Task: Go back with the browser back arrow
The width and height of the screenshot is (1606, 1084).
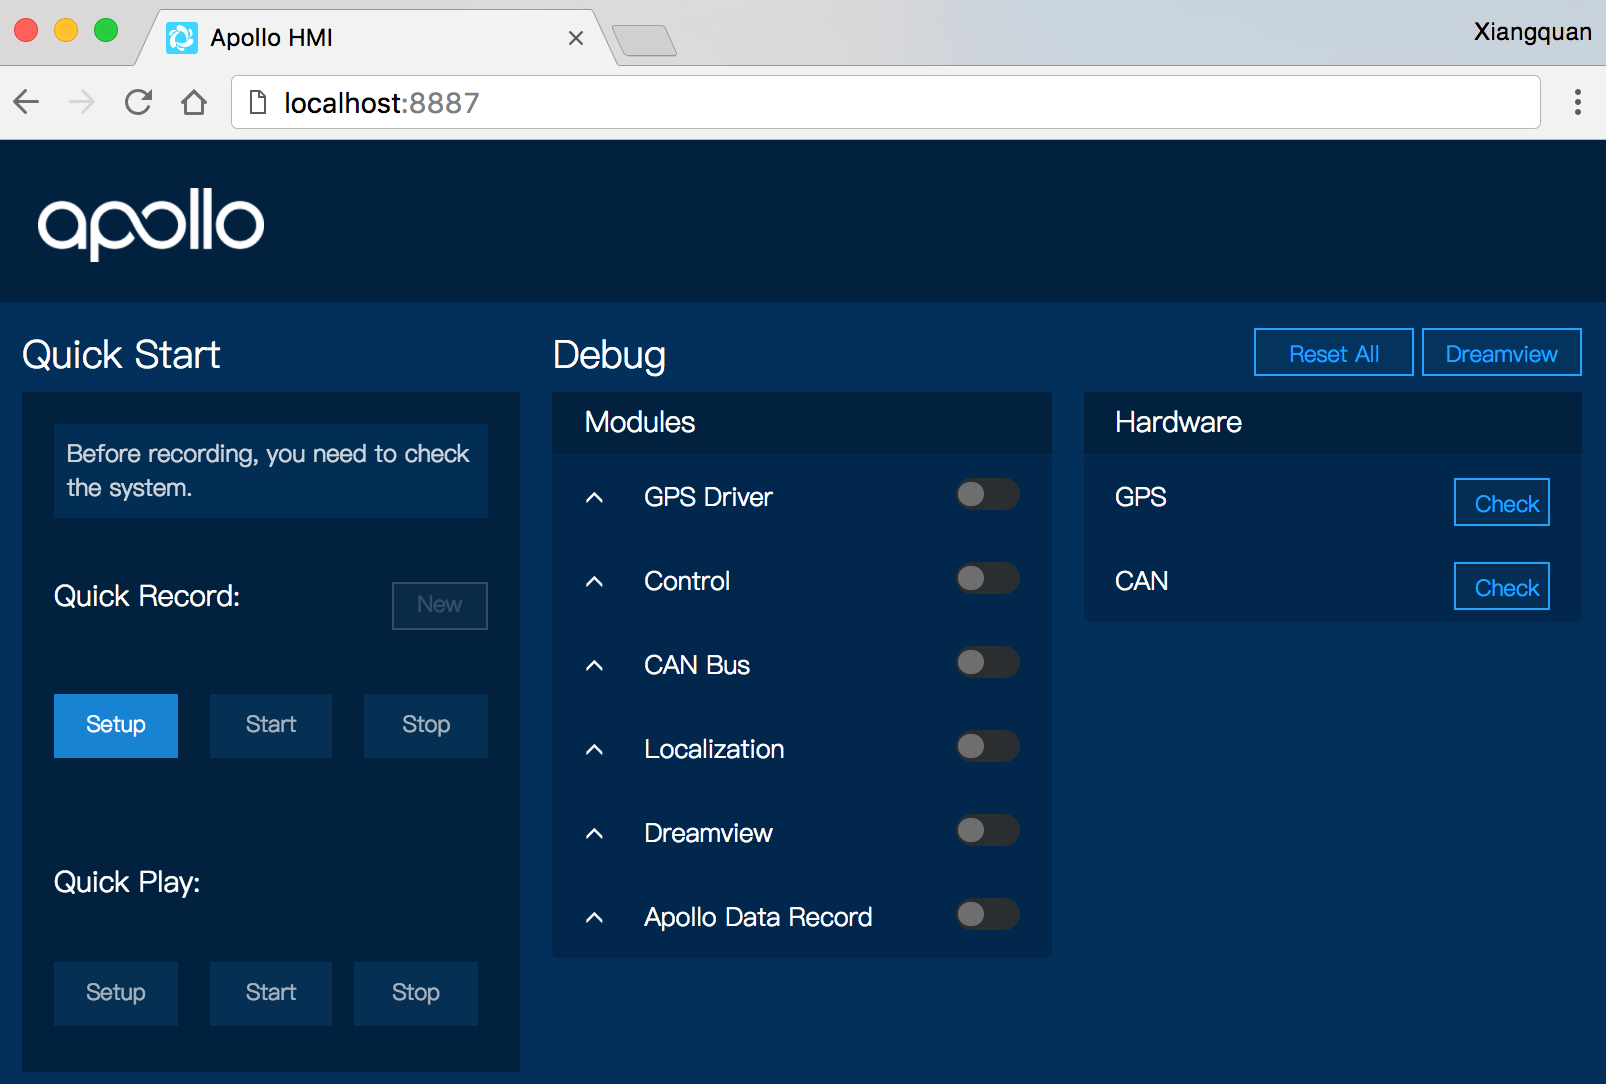Action: point(27,102)
